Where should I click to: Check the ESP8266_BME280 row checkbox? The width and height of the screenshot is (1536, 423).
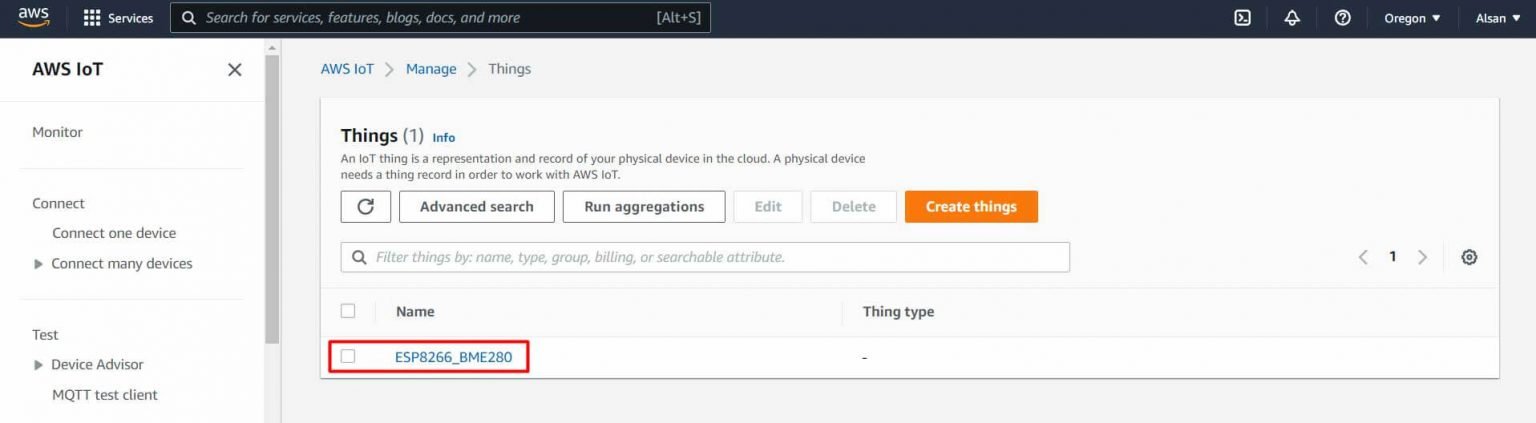tap(348, 356)
